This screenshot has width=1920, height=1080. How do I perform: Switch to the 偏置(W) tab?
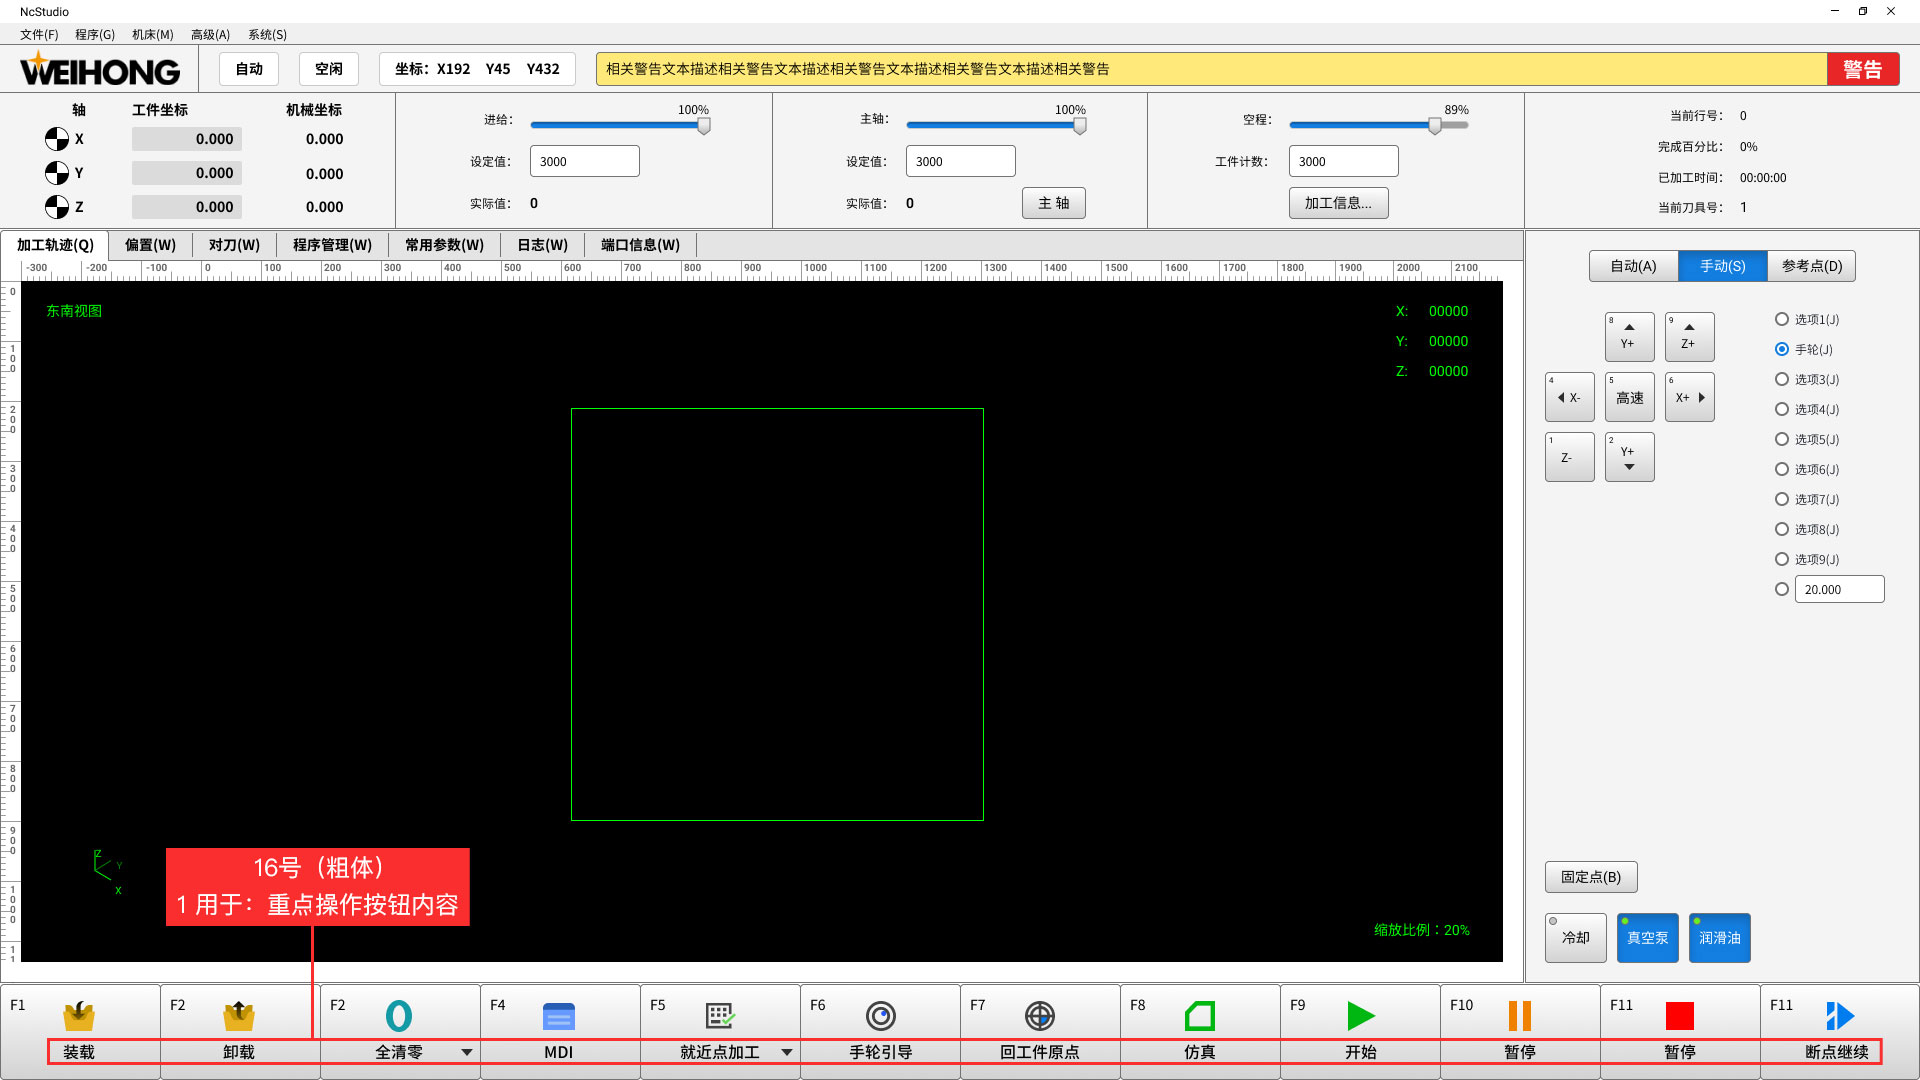(150, 245)
